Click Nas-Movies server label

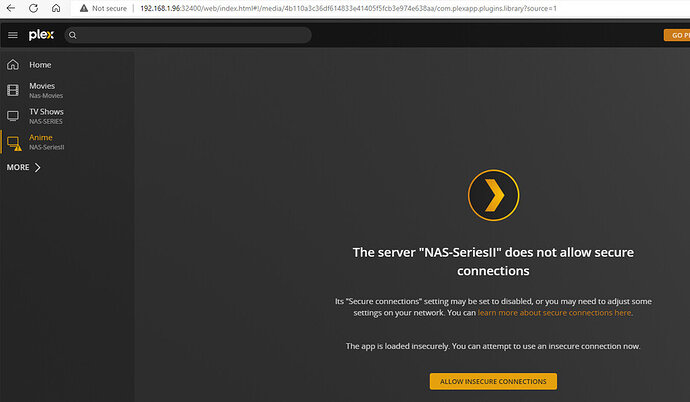pos(46,96)
